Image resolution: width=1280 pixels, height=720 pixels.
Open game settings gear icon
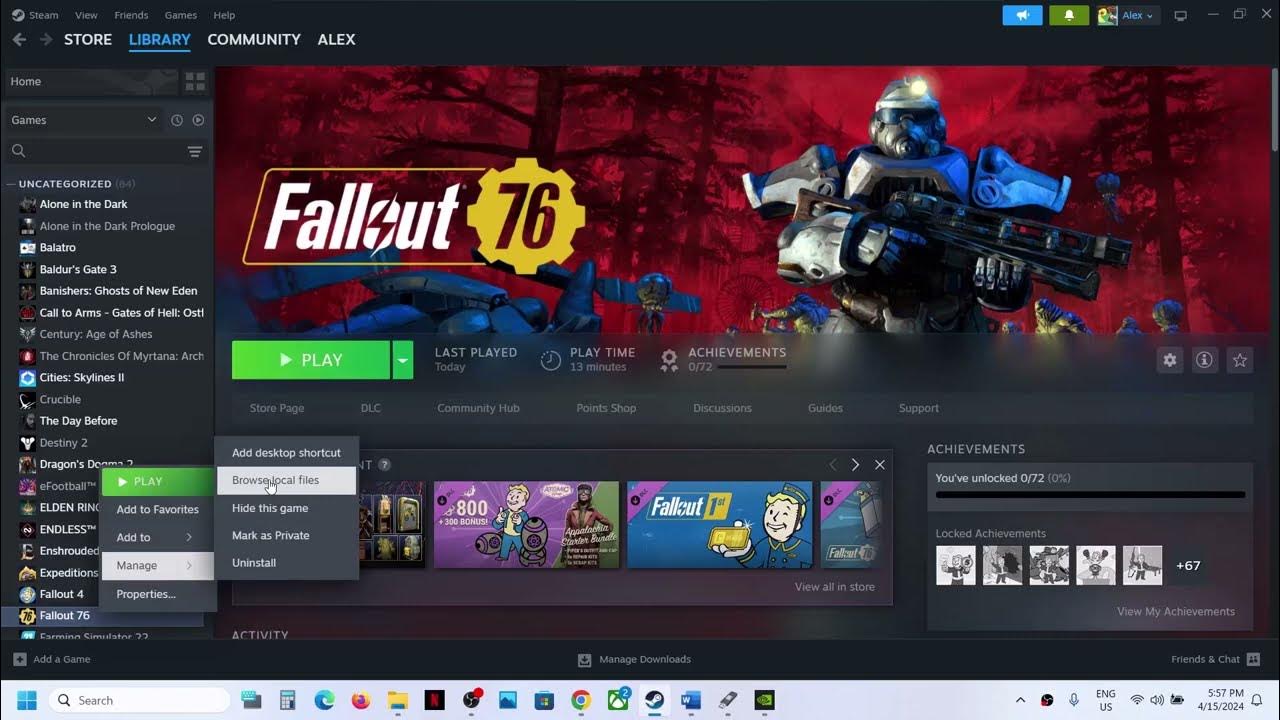[1170, 360]
